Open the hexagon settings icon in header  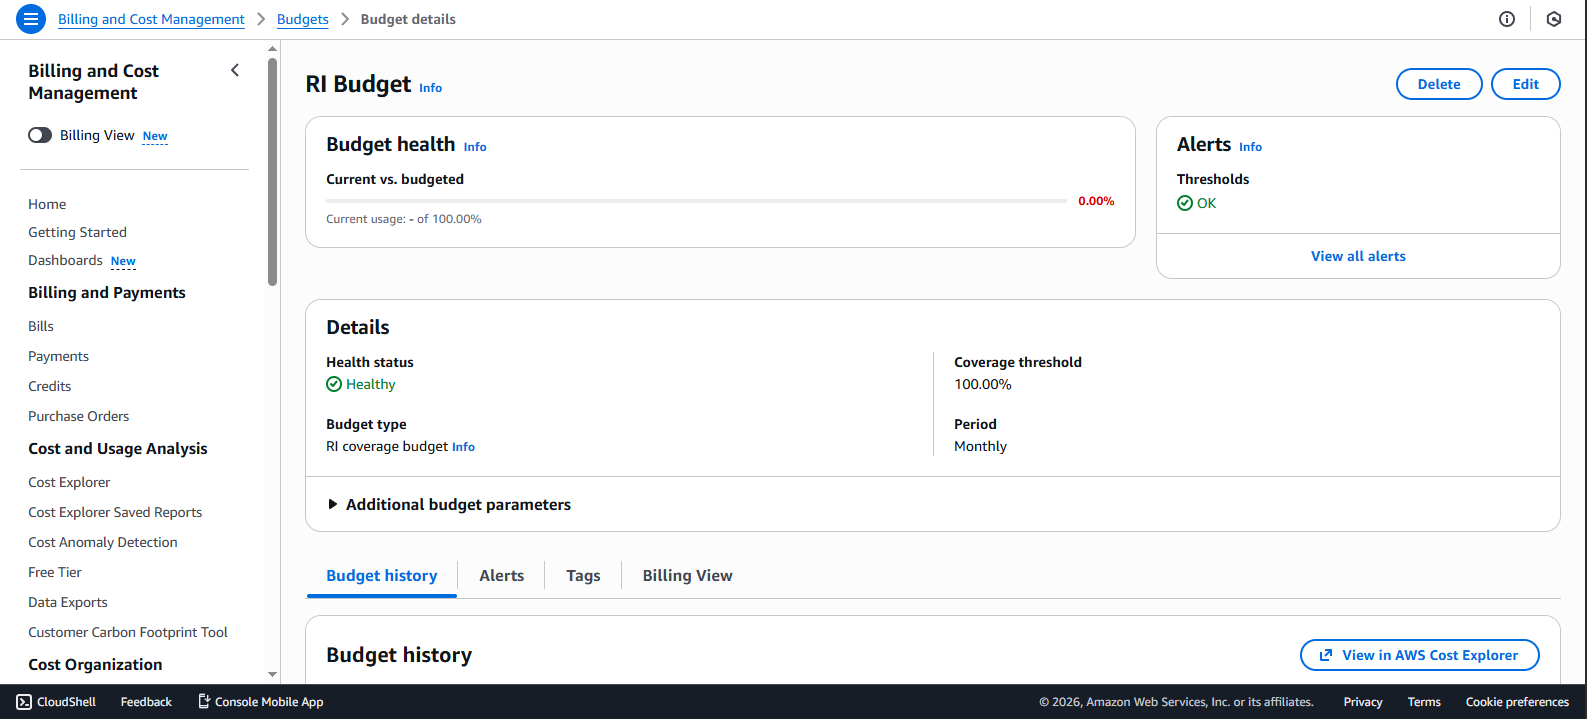point(1554,19)
